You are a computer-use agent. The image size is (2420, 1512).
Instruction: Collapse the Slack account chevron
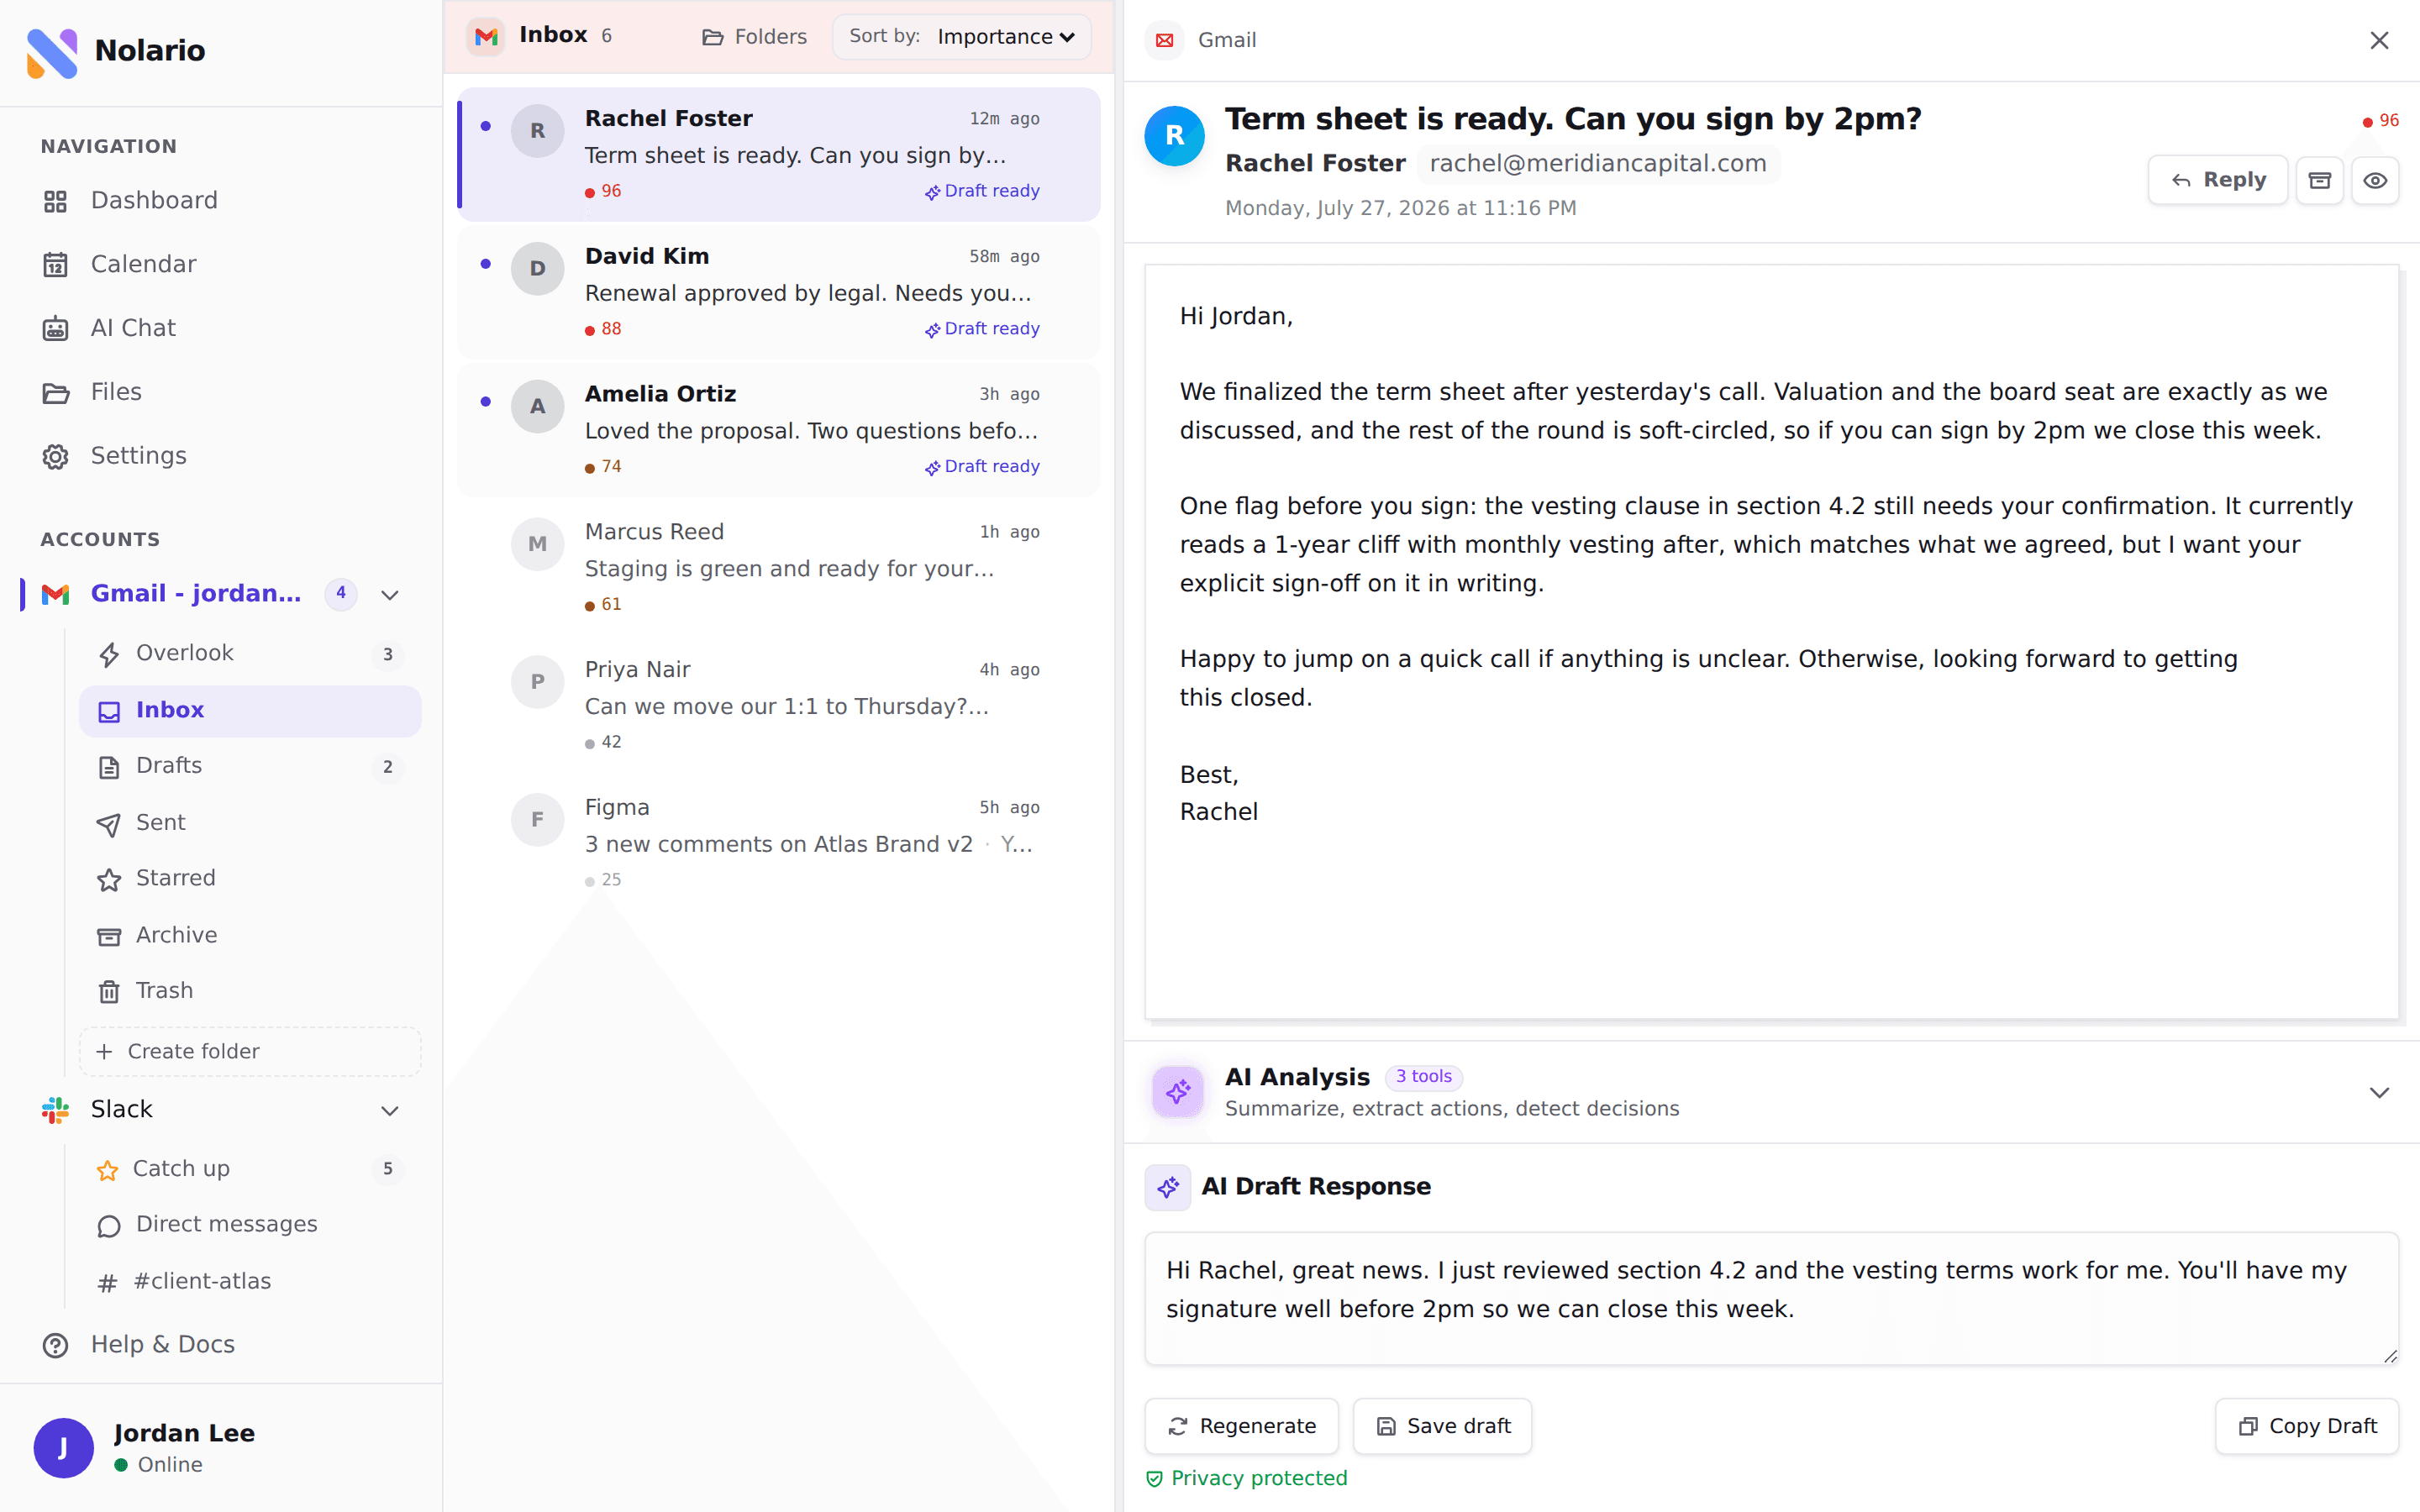390,1111
